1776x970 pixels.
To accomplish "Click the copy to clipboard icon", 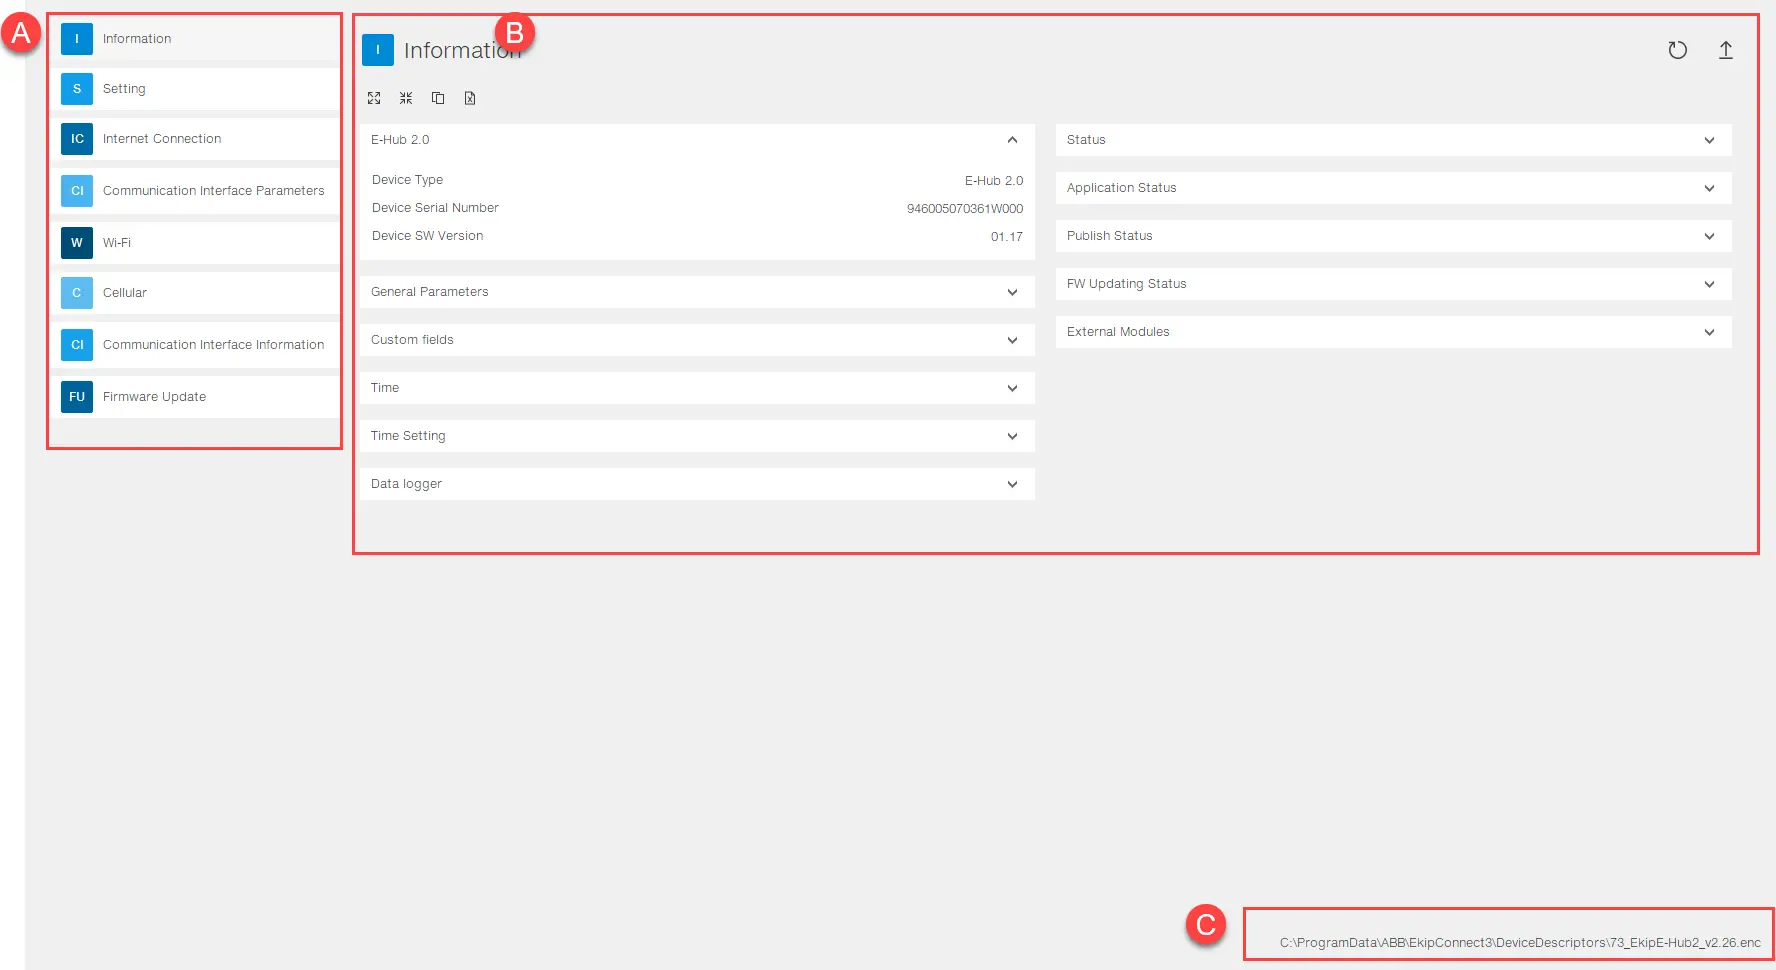I will click(438, 98).
